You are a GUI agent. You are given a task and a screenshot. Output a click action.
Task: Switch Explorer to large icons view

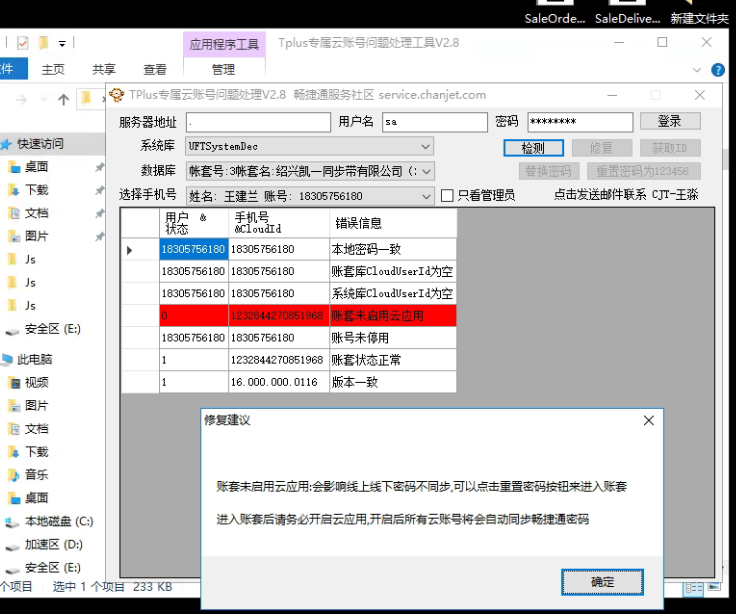coord(714,587)
